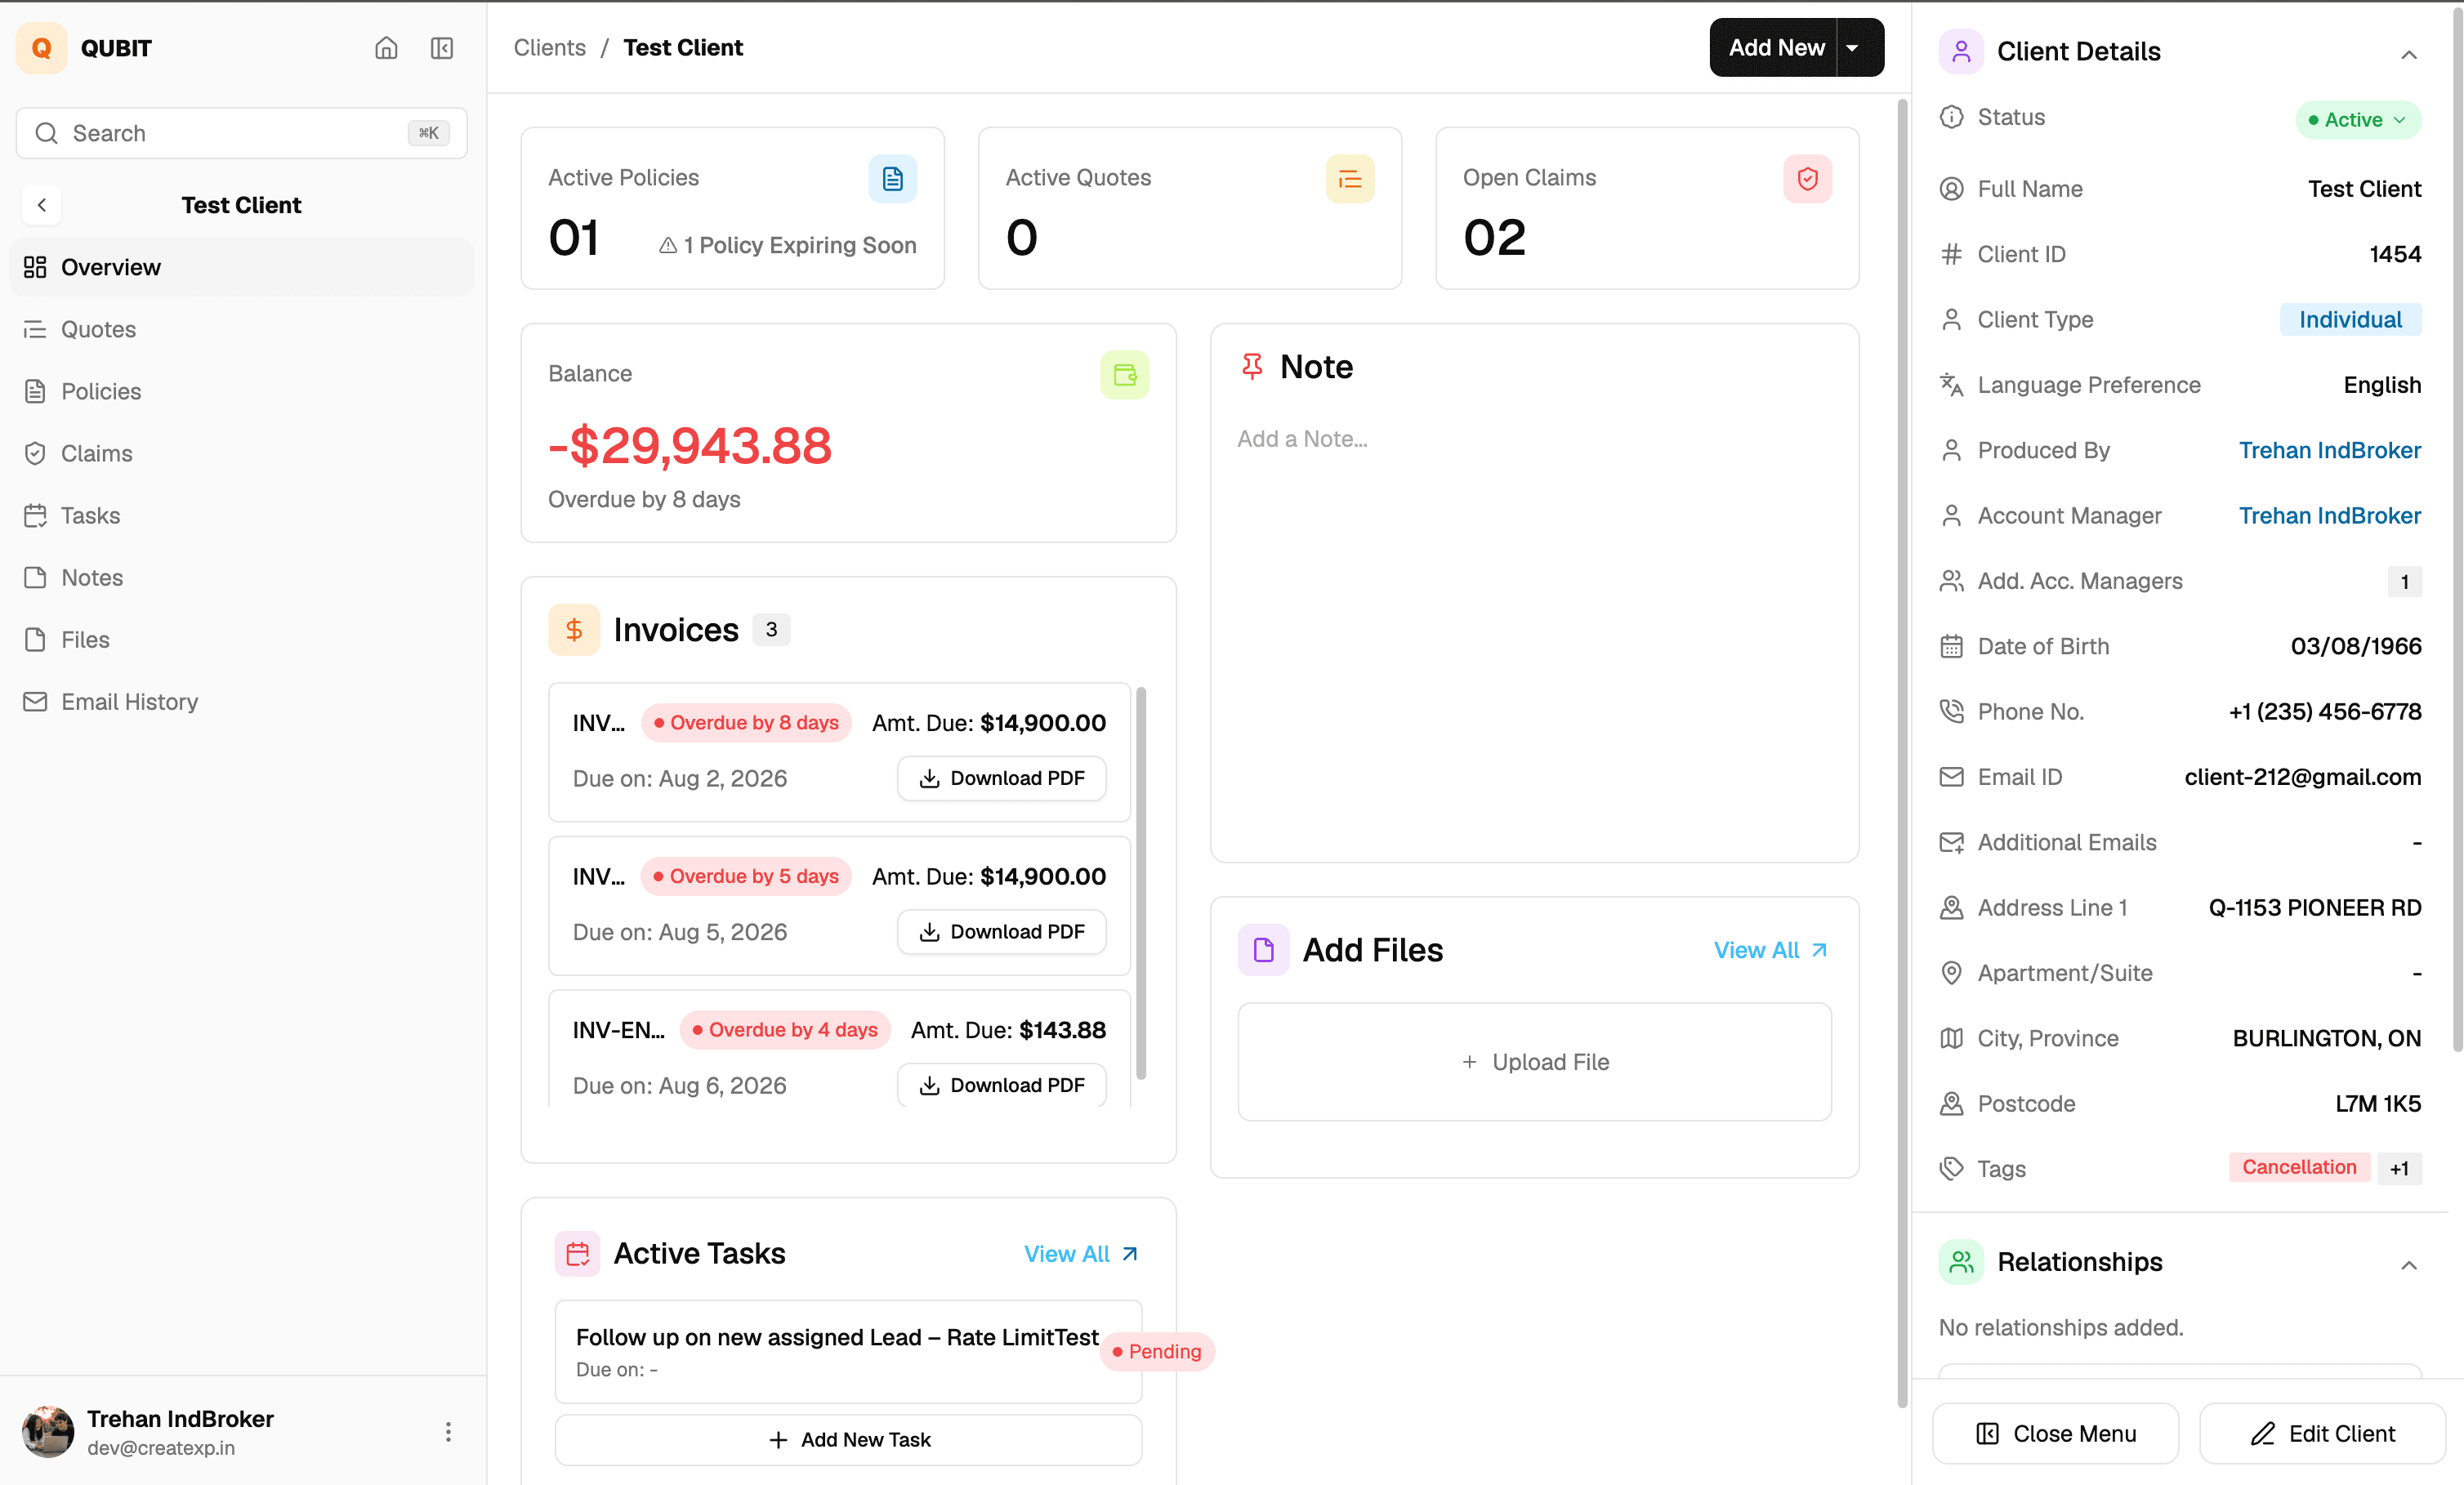Click the Cancellation tag
Viewport: 2464px width, 1485px height.
(2298, 1167)
